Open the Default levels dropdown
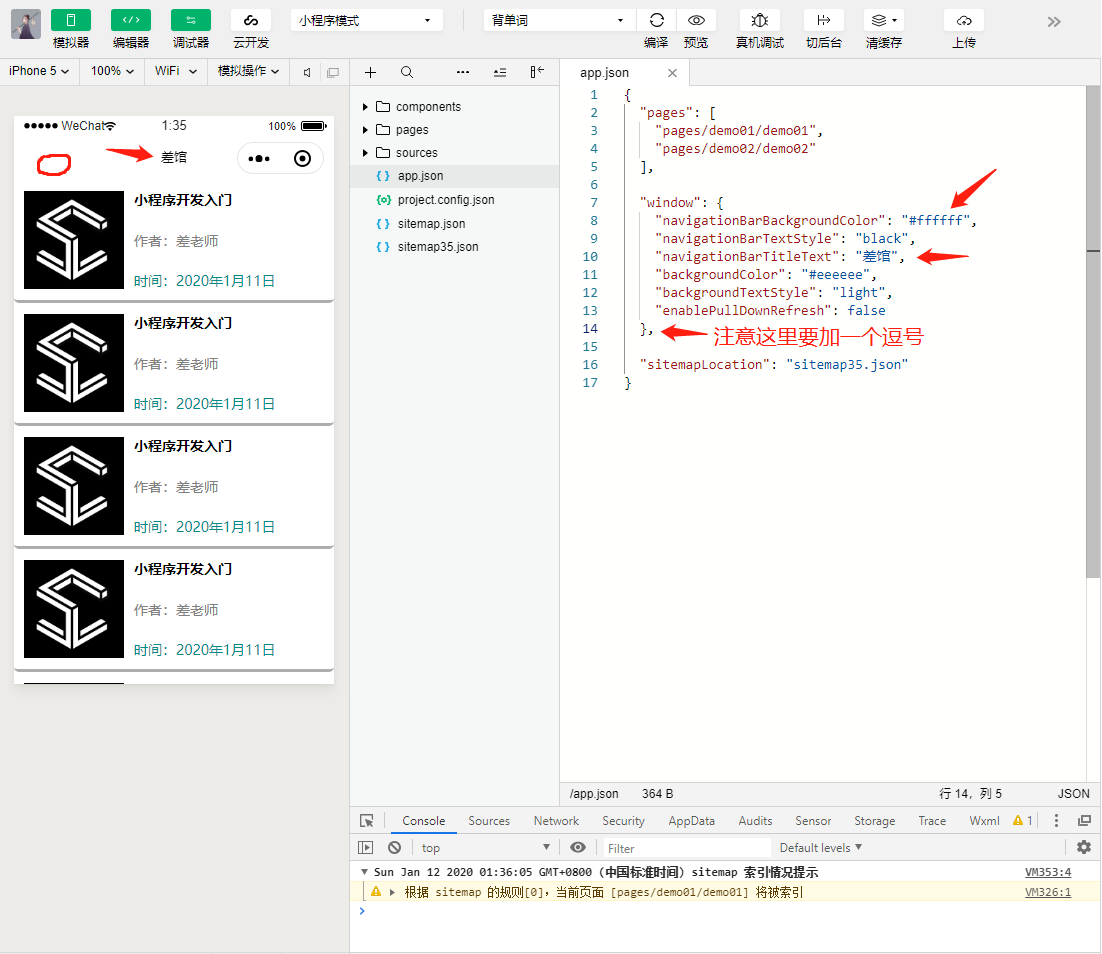This screenshot has height=954, width=1102. [820, 847]
